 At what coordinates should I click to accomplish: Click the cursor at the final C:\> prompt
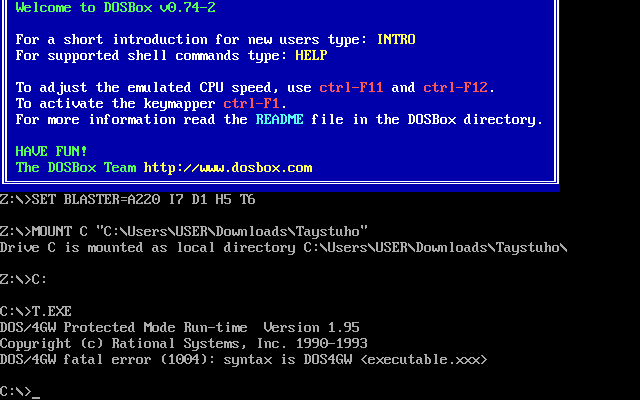point(36,391)
